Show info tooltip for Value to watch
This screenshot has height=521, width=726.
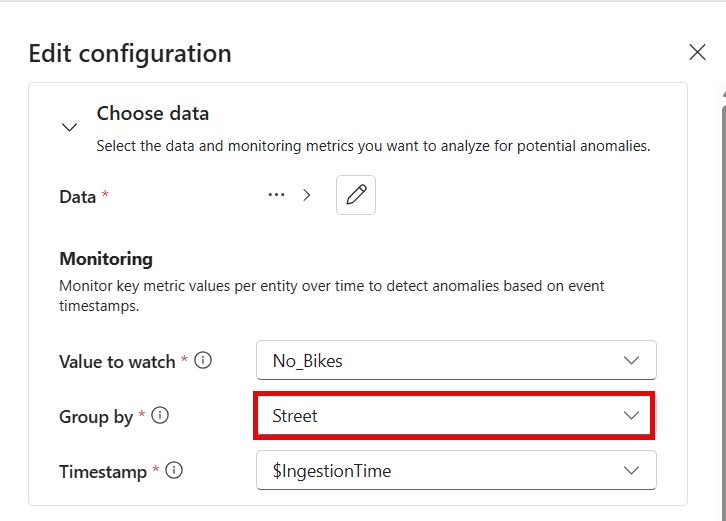click(x=203, y=360)
